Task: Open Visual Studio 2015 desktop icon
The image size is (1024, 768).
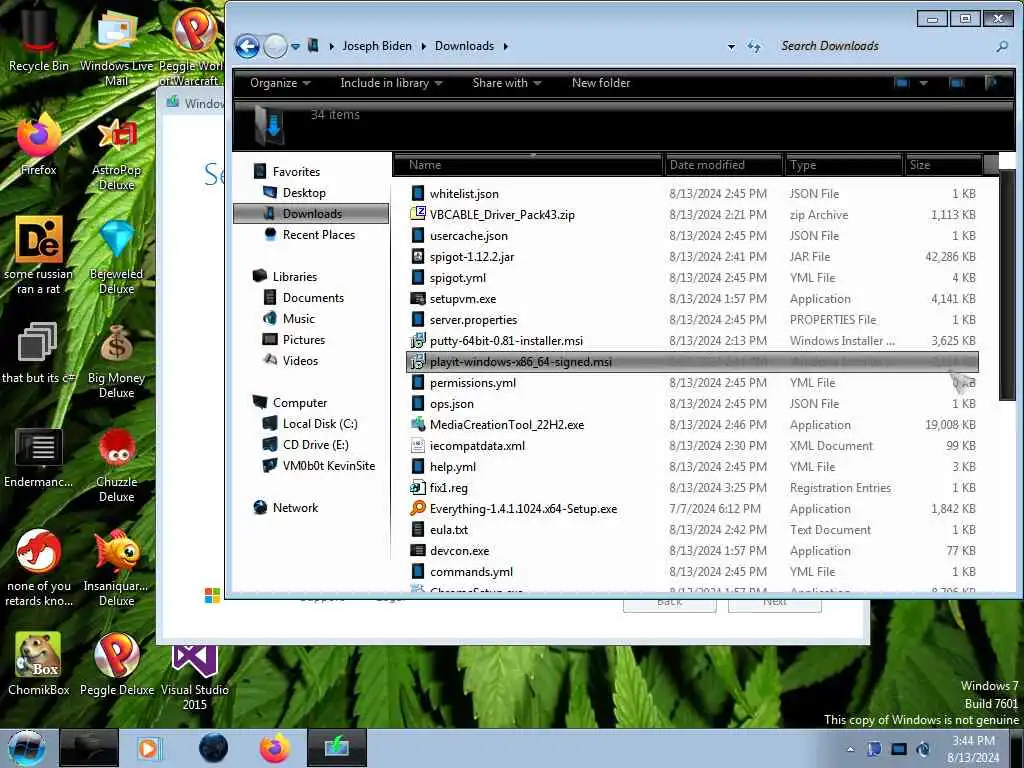Action: coord(195,677)
